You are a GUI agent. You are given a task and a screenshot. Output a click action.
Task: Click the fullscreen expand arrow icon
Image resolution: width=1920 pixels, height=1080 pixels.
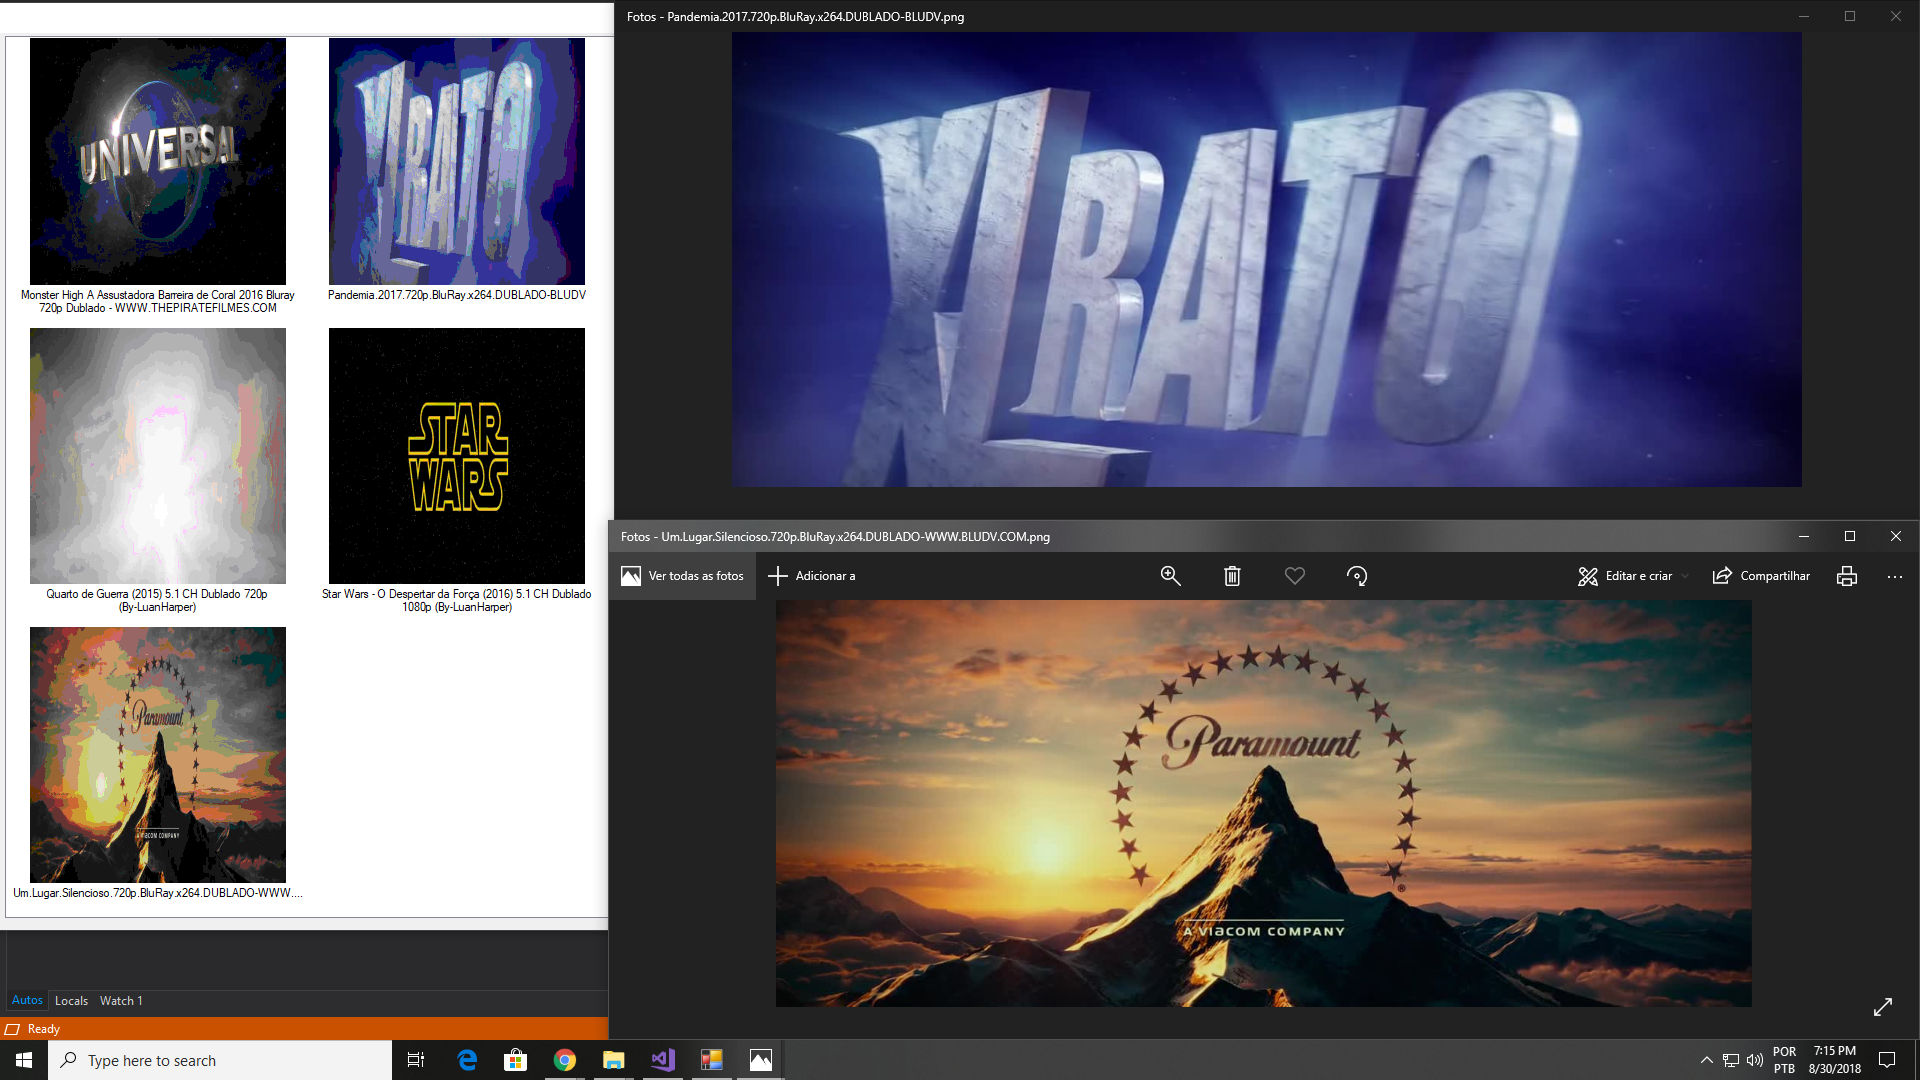(x=1883, y=1007)
